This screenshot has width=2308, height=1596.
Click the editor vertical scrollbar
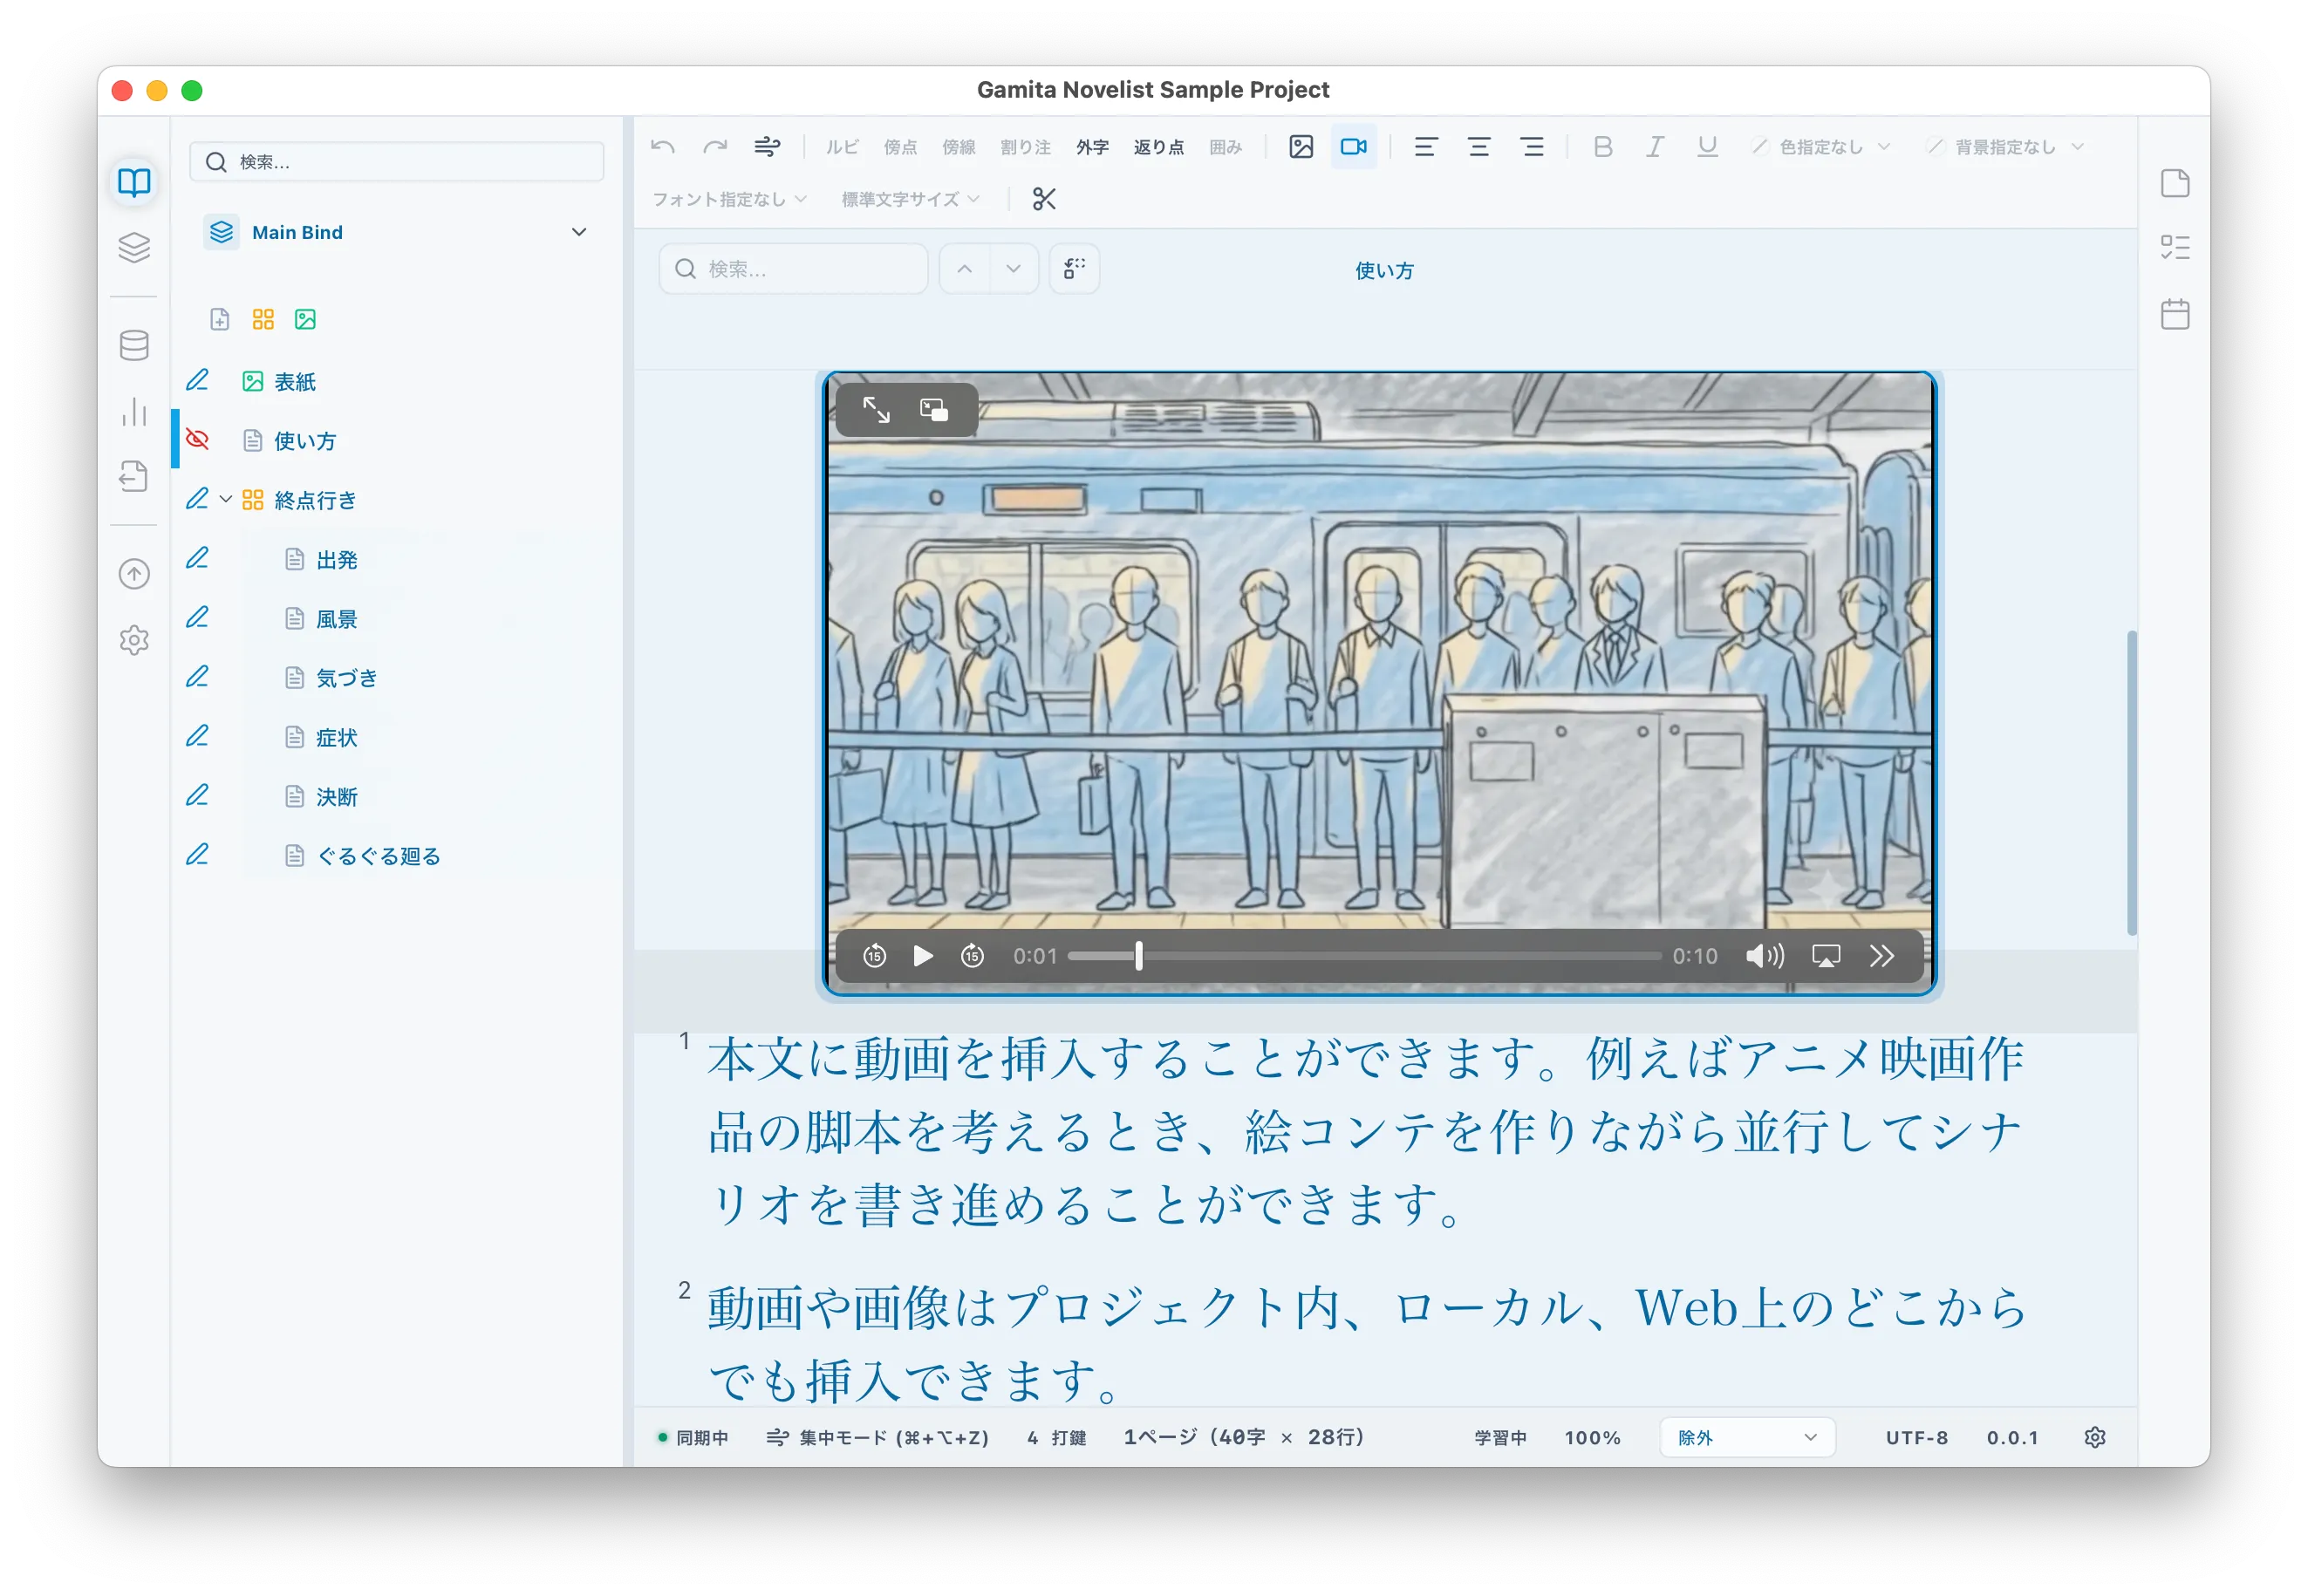tap(2131, 782)
